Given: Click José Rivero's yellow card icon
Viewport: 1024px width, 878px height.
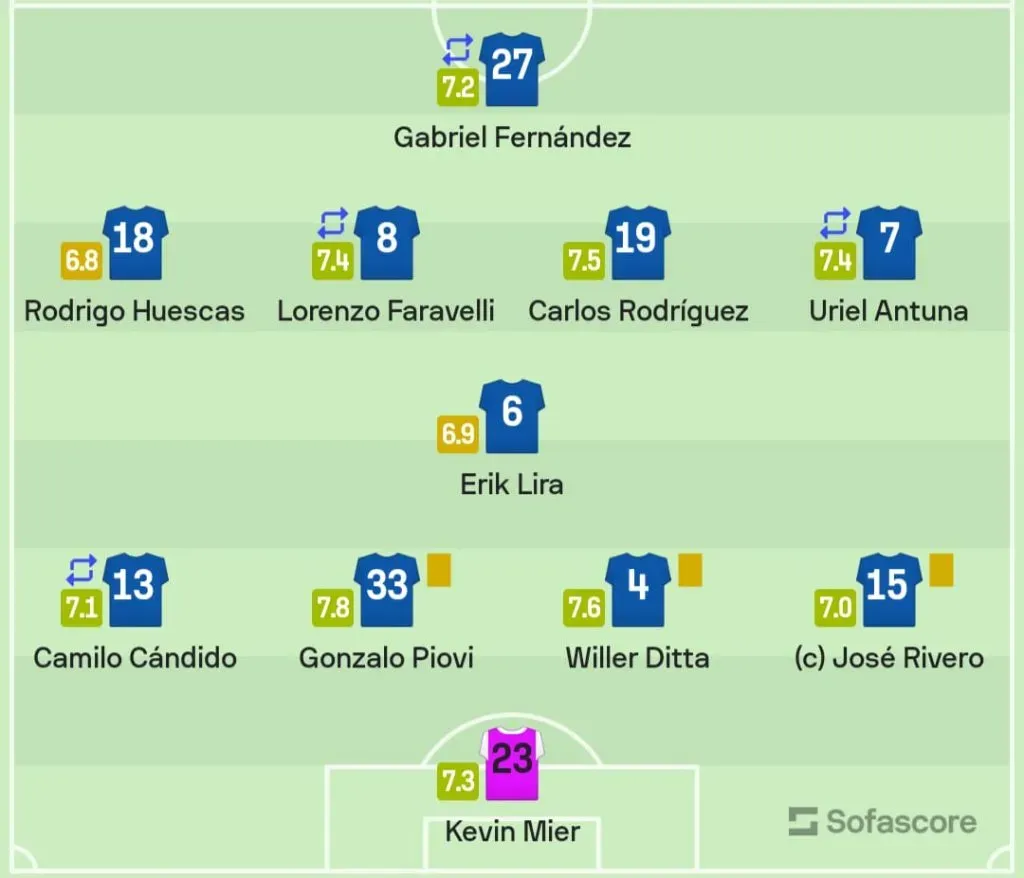Looking at the screenshot, I should tap(942, 570).
